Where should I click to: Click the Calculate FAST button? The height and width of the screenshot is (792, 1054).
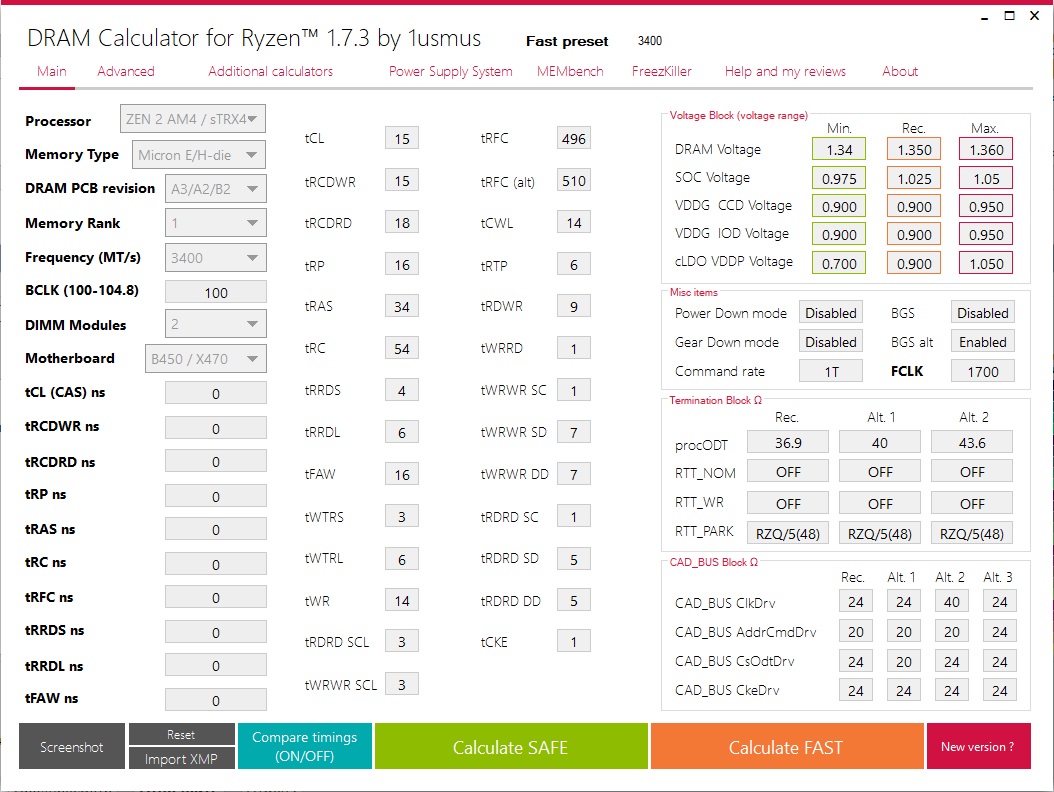tap(786, 746)
